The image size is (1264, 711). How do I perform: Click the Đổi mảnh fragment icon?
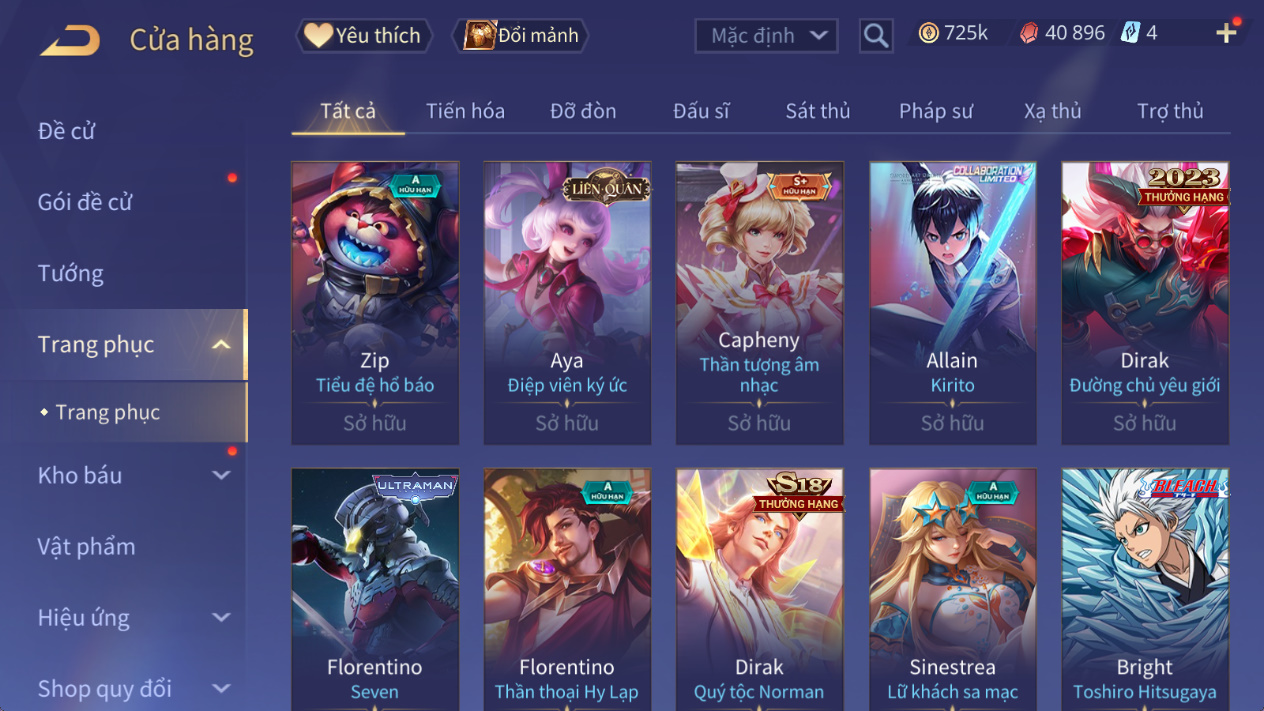(480, 36)
